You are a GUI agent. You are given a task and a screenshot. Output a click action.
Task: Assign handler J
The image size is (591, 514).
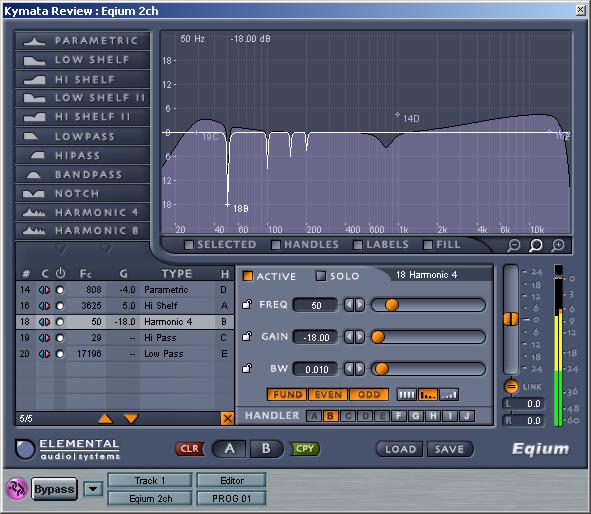pos(467,416)
